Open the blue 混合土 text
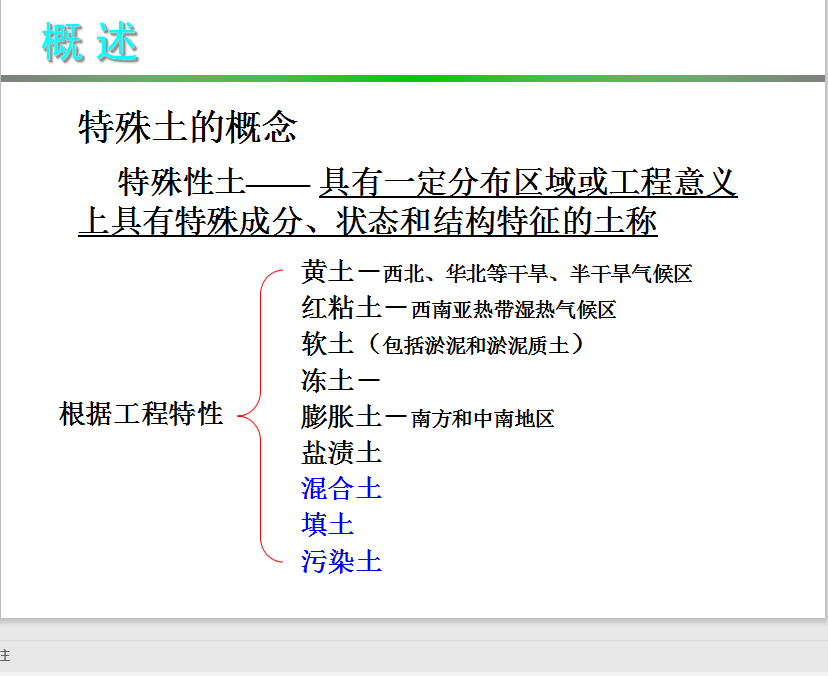Screen dimensions: 828x676 click(x=341, y=488)
